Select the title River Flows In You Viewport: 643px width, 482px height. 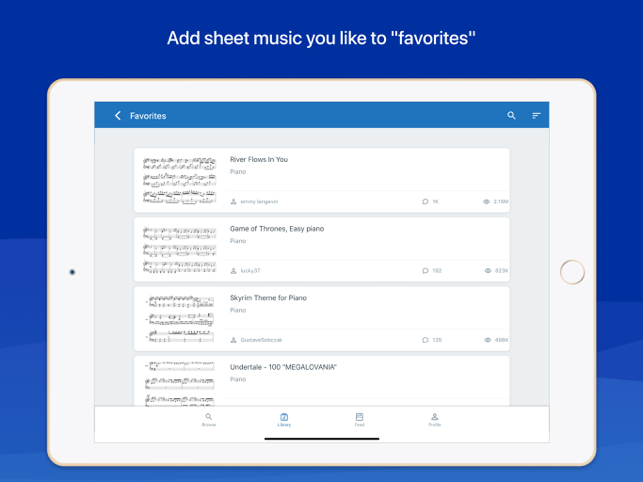pos(259,159)
